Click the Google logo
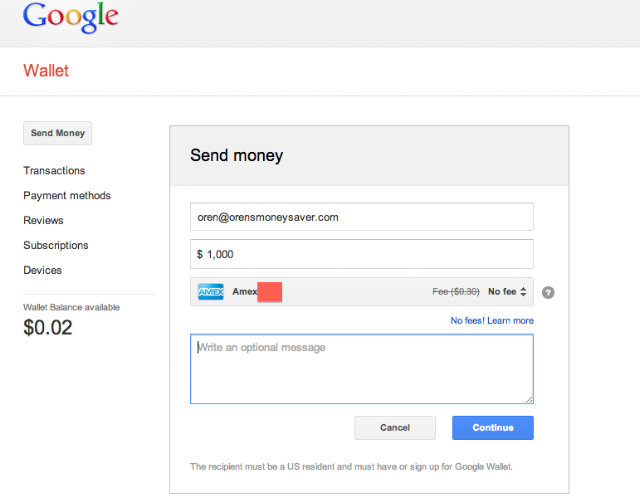The image size is (640, 503). pos(71,17)
